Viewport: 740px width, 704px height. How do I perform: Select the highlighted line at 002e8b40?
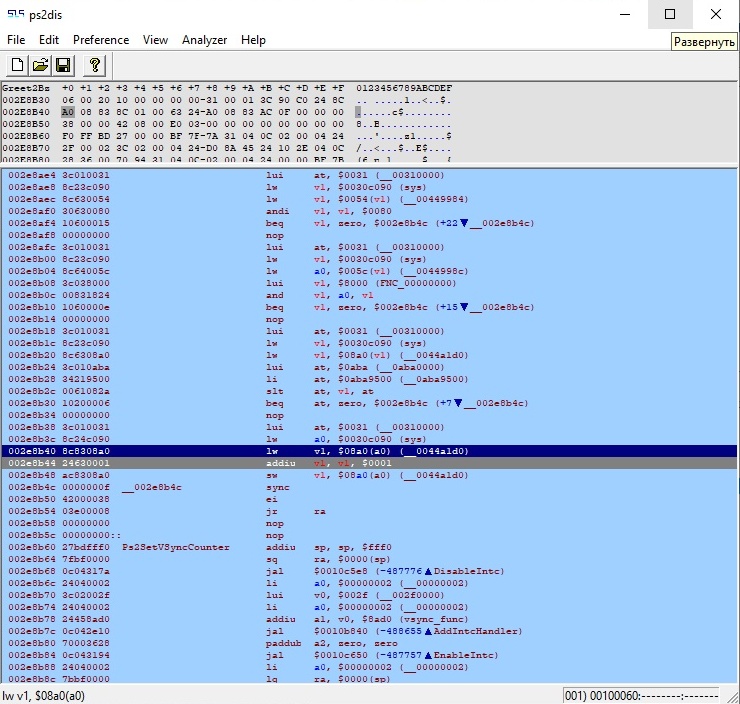[x=369, y=451]
